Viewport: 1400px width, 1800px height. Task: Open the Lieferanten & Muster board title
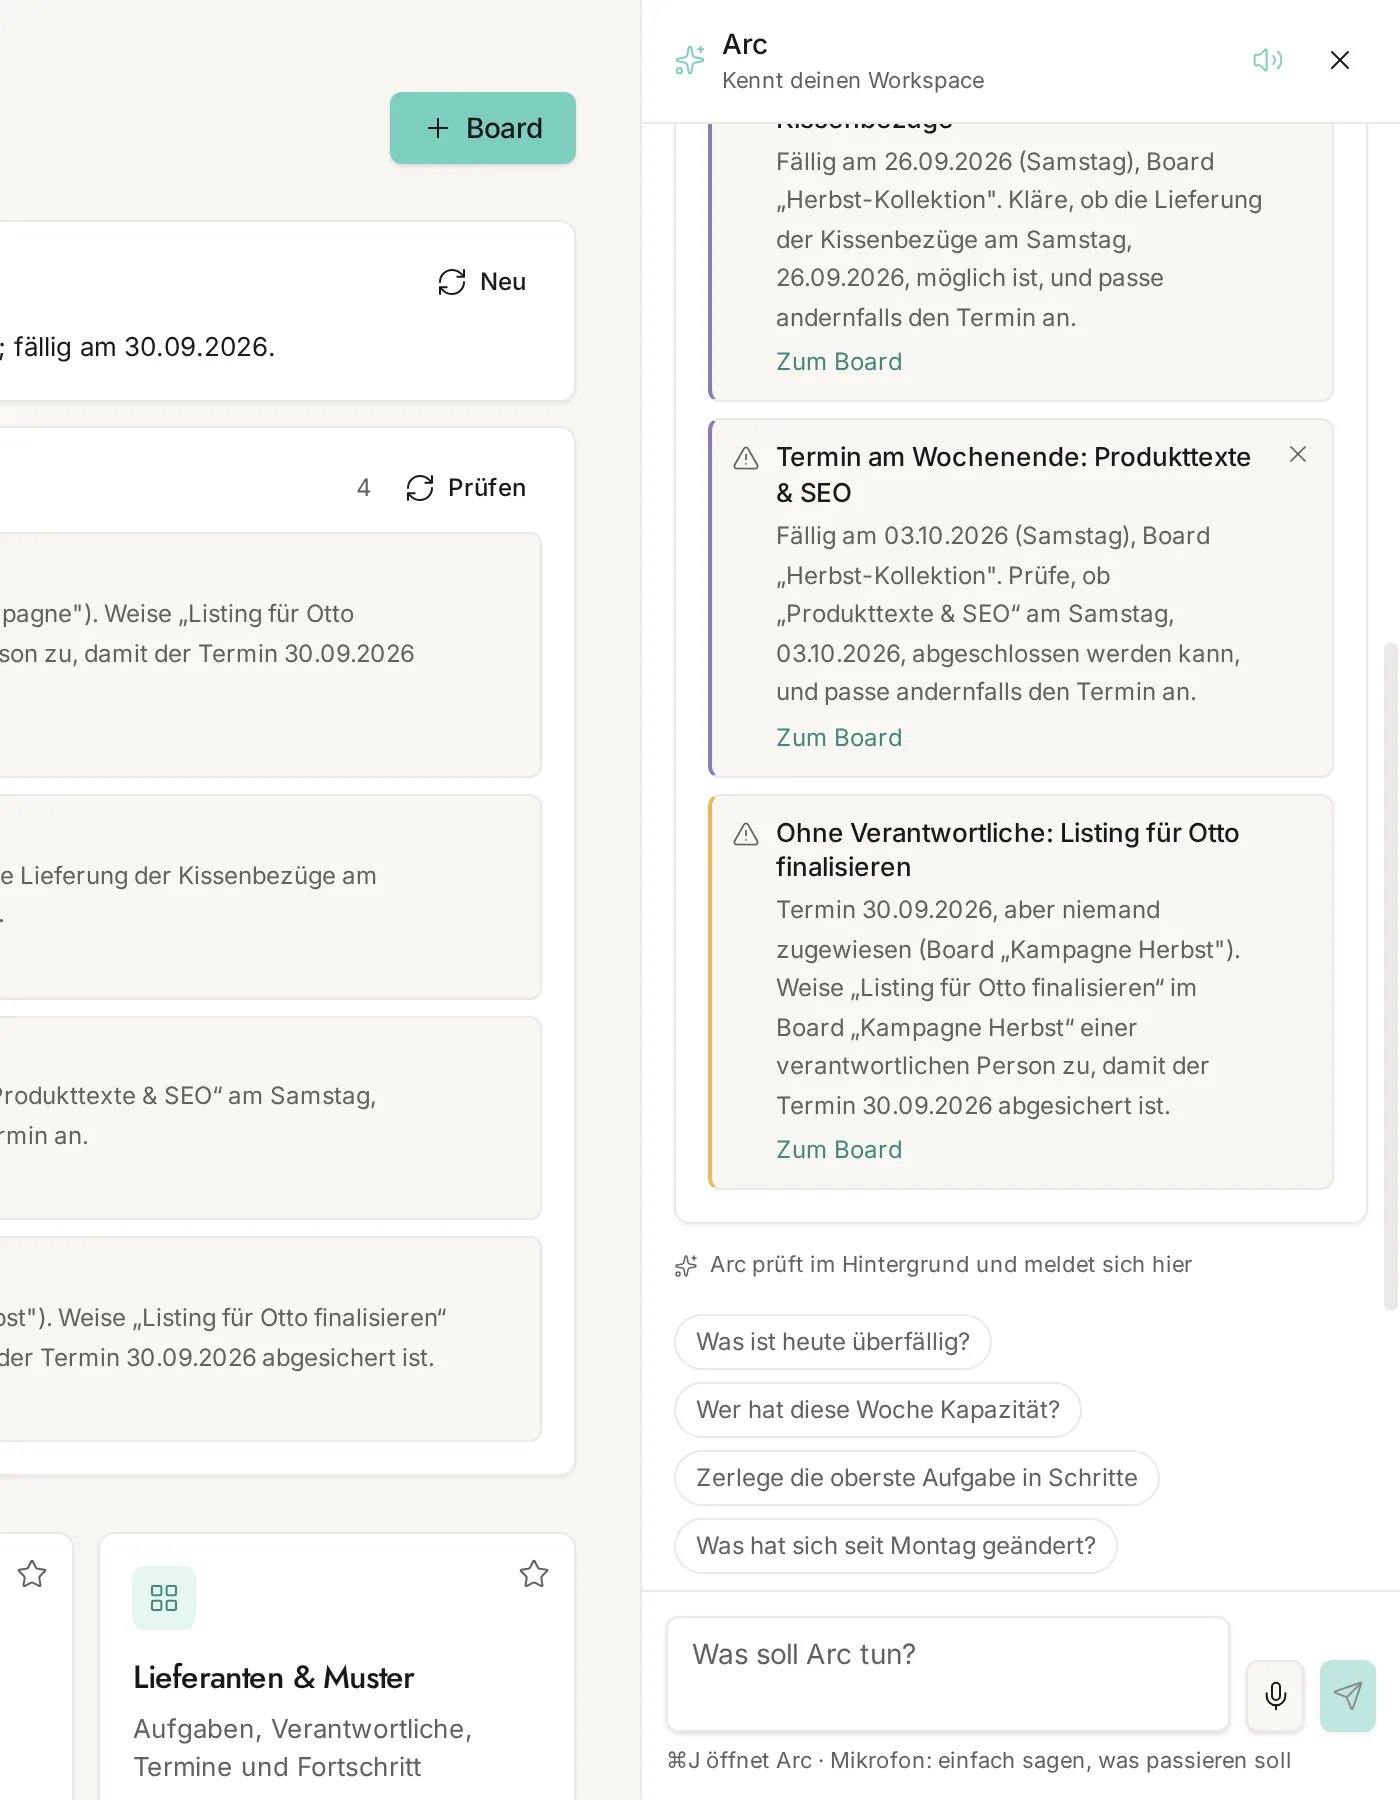pos(274,1678)
